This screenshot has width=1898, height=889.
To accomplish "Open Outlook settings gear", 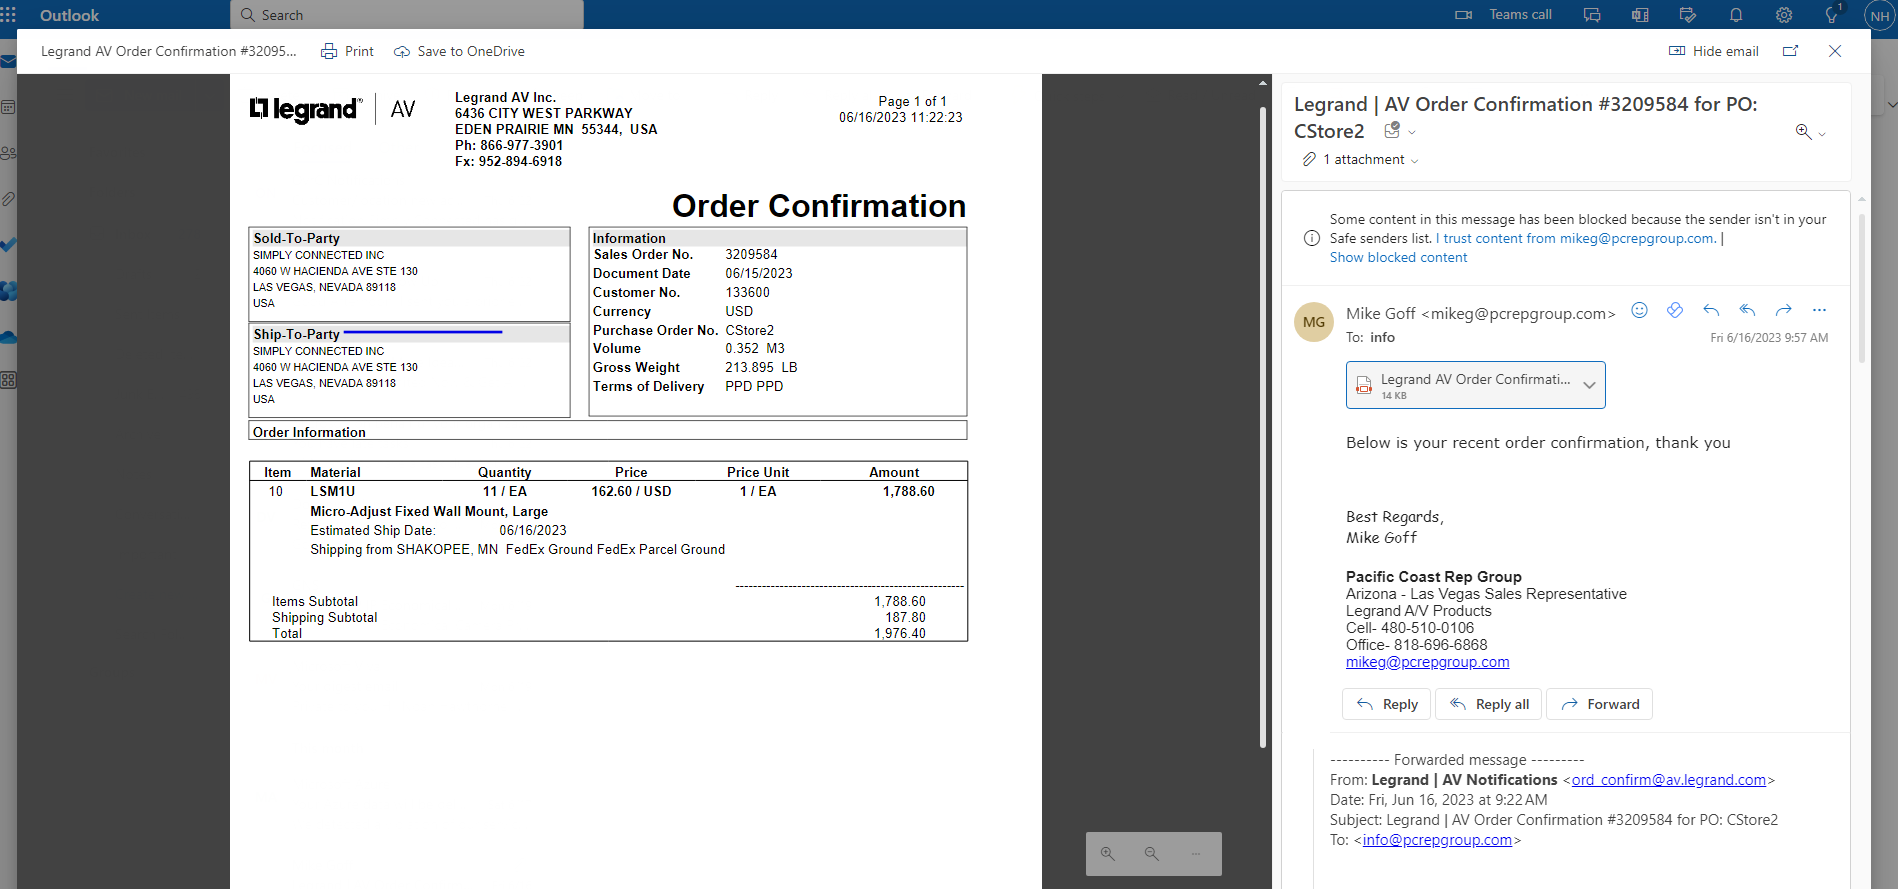I will pos(1784,15).
